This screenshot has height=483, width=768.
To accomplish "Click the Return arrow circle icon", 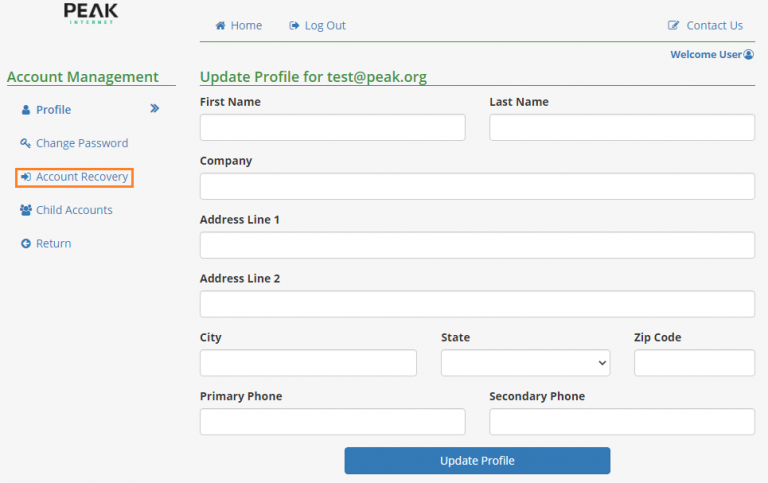I will point(26,244).
